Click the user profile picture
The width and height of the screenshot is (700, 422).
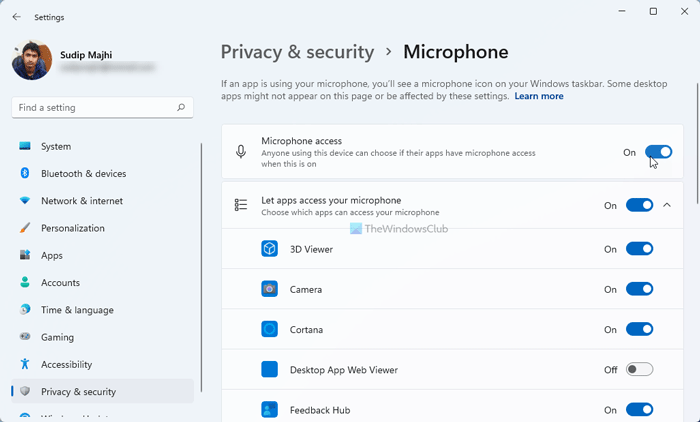coord(32,60)
